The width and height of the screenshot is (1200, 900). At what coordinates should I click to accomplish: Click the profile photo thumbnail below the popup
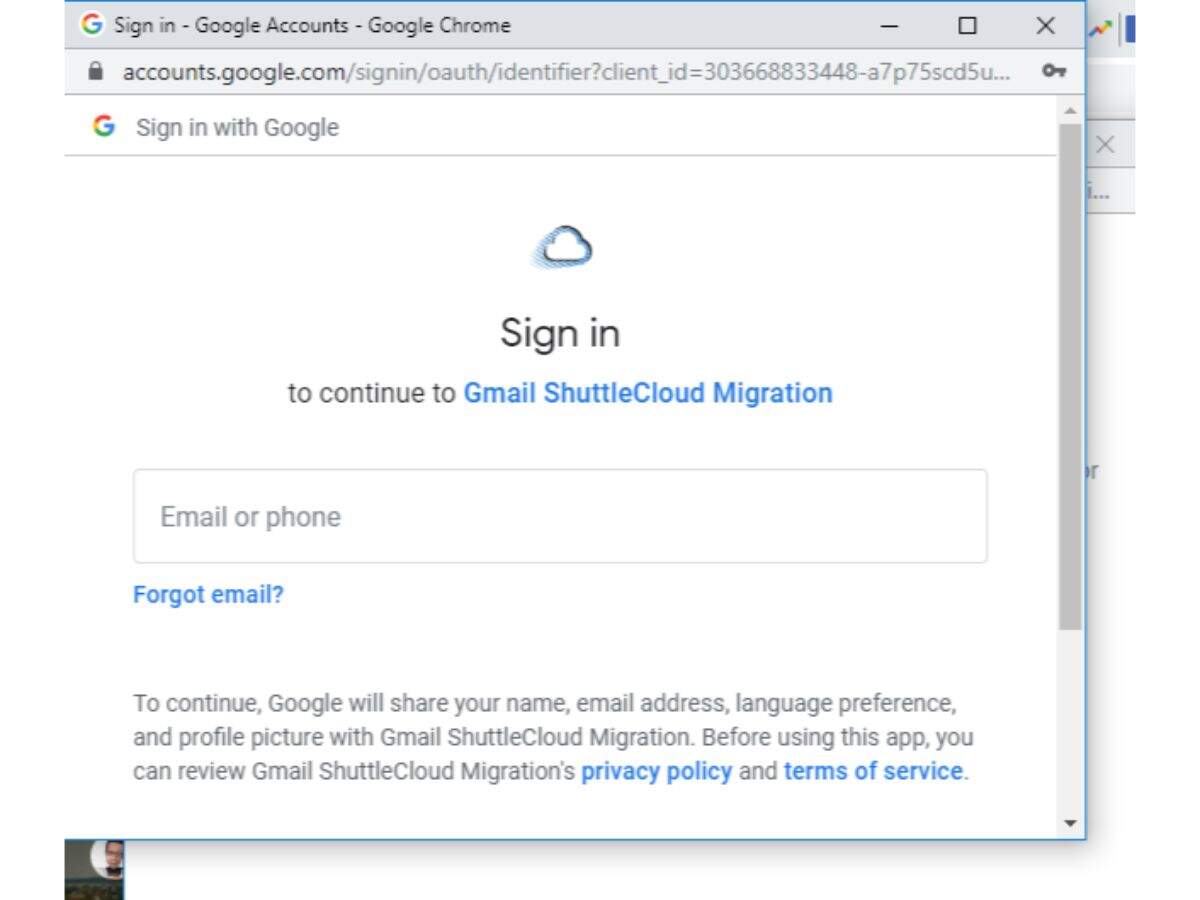pyautogui.click(x=96, y=868)
